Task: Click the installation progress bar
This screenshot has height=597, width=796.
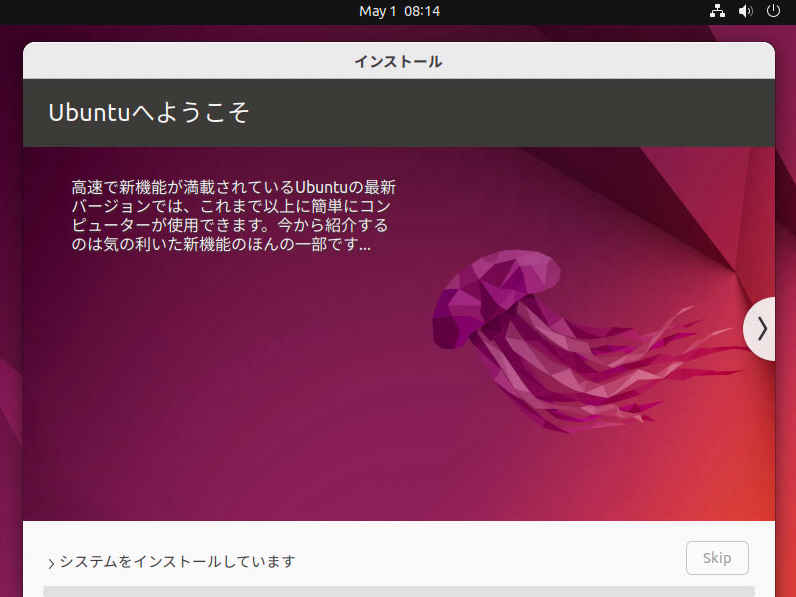Action: tap(399, 591)
